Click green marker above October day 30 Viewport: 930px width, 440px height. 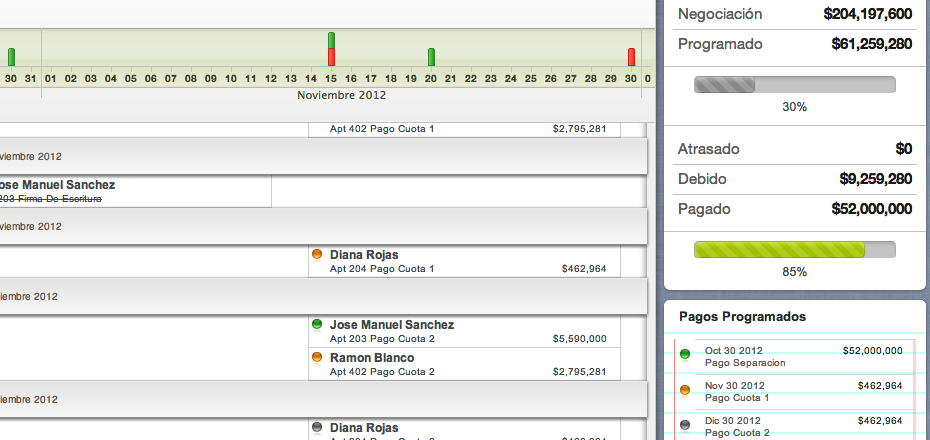click(11, 57)
